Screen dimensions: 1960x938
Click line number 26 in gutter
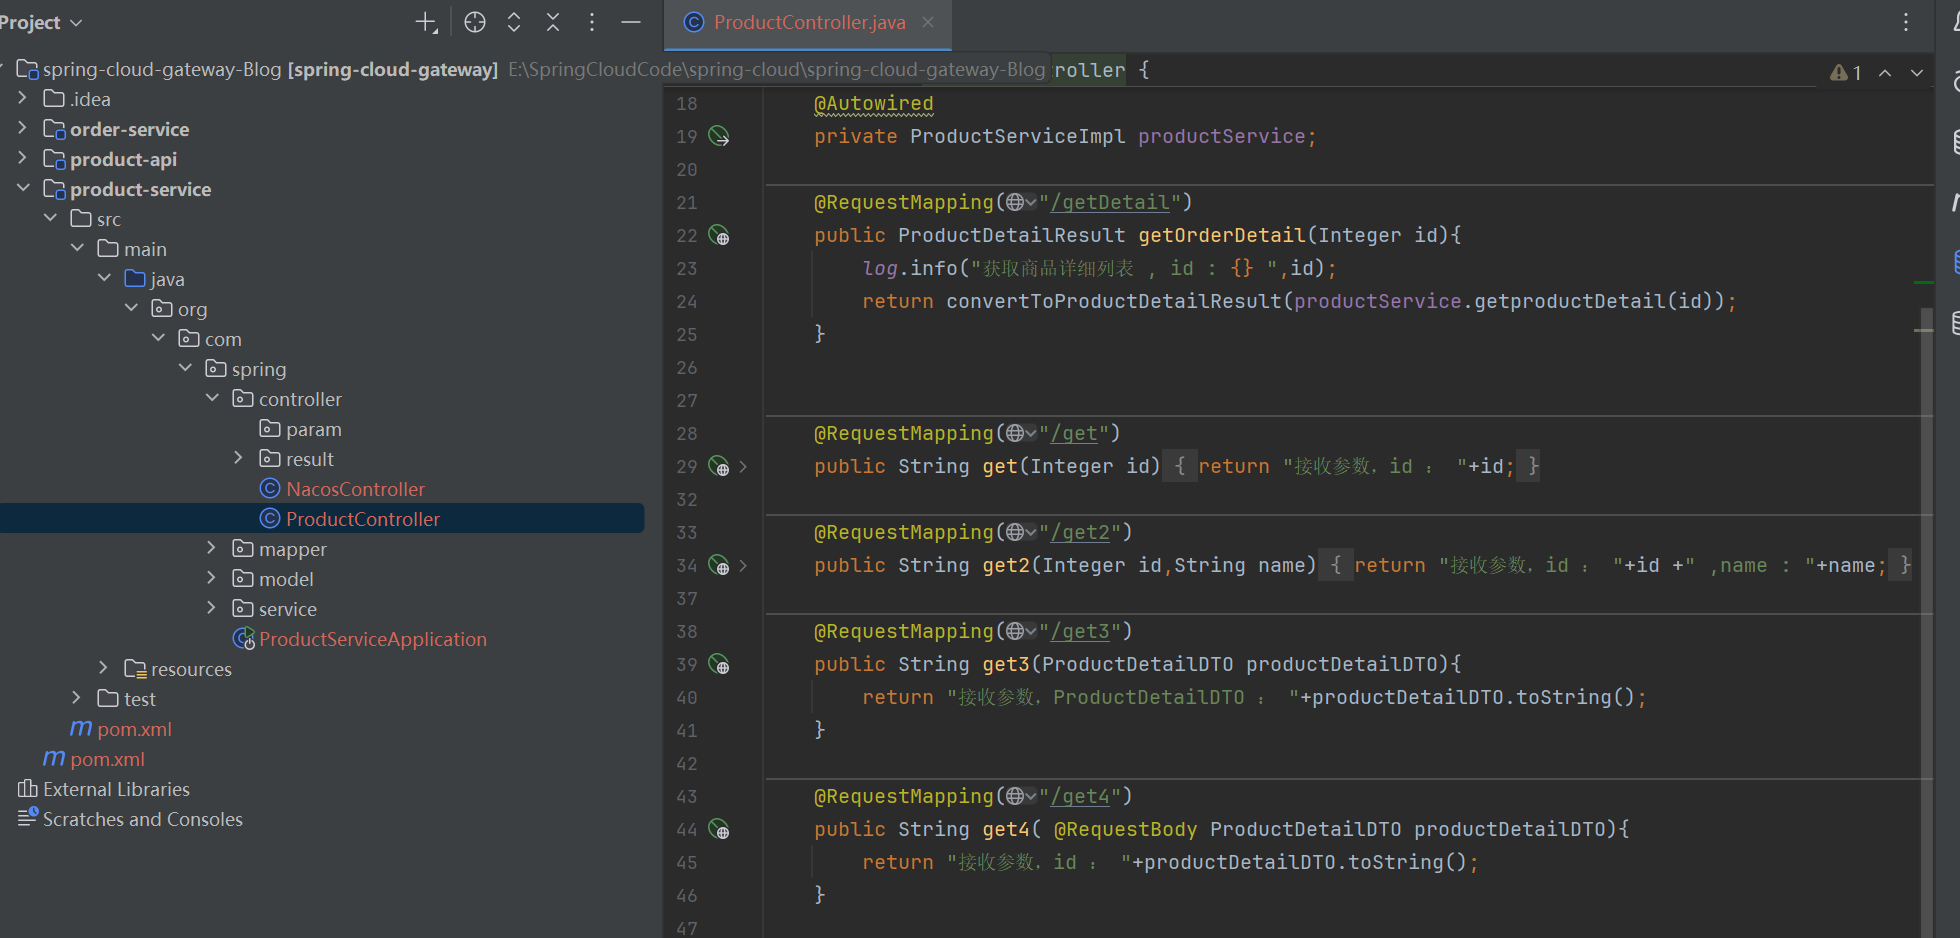click(686, 367)
